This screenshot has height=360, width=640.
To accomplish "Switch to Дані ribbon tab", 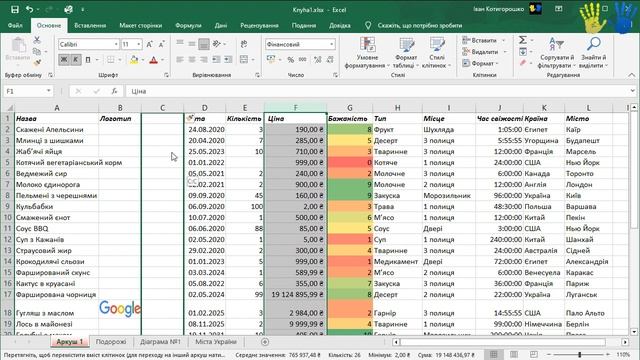I will pyautogui.click(x=221, y=25).
